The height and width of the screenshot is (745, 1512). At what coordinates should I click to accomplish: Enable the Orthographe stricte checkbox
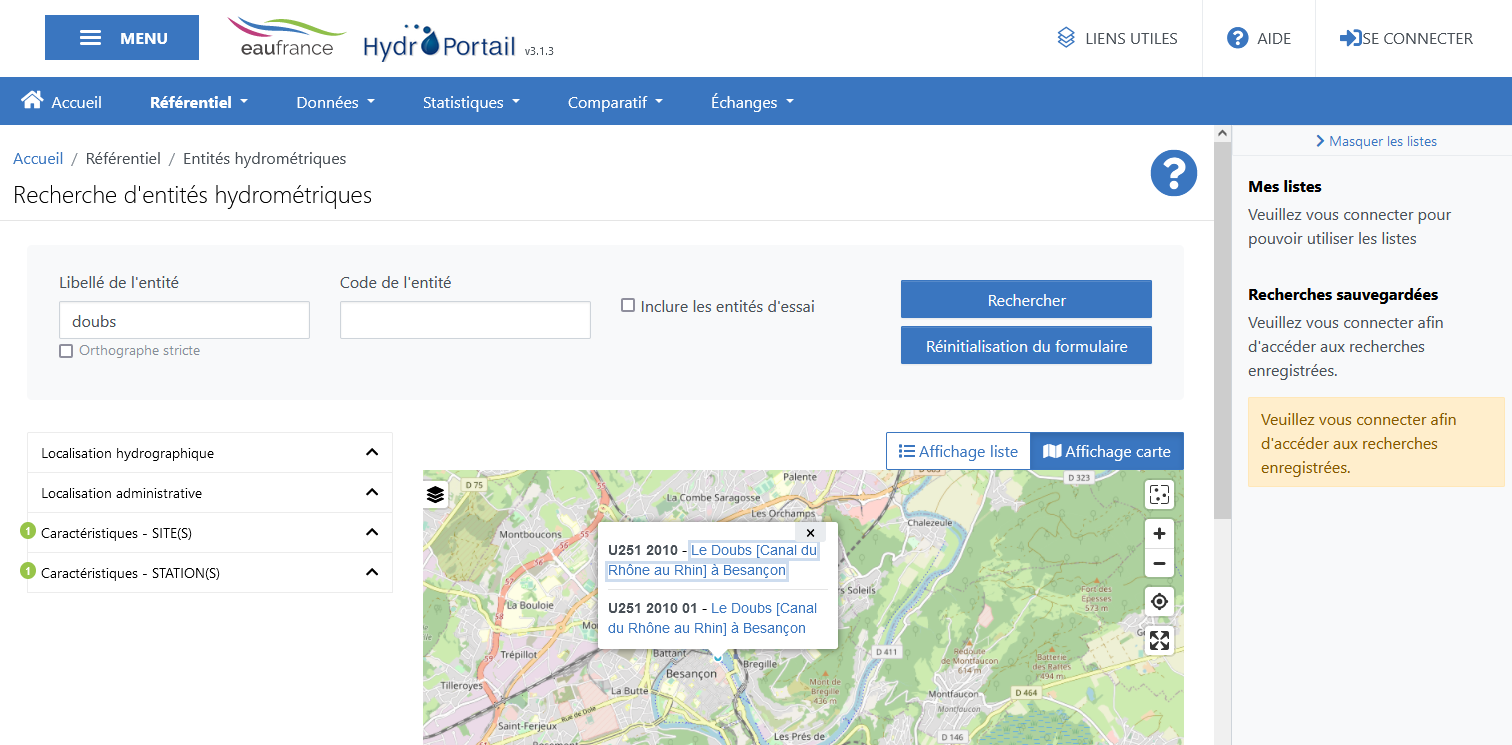pos(66,351)
